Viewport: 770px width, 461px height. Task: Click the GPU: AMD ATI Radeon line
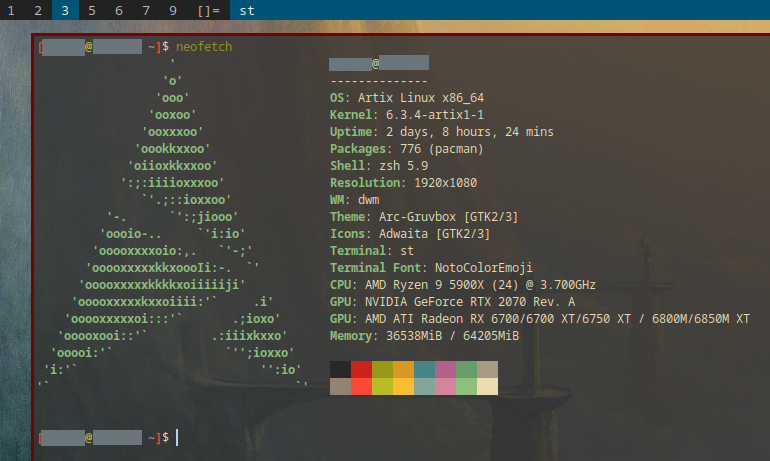[x=540, y=319]
